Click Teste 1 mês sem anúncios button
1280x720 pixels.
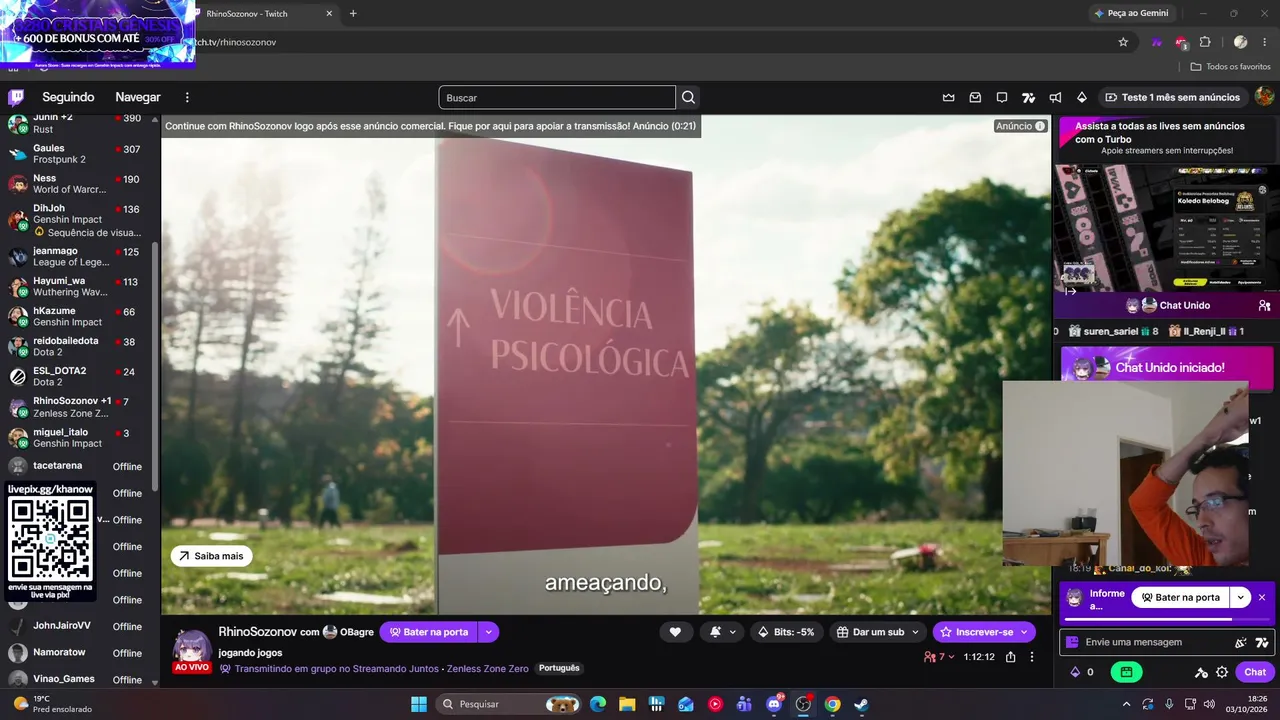tap(1172, 97)
